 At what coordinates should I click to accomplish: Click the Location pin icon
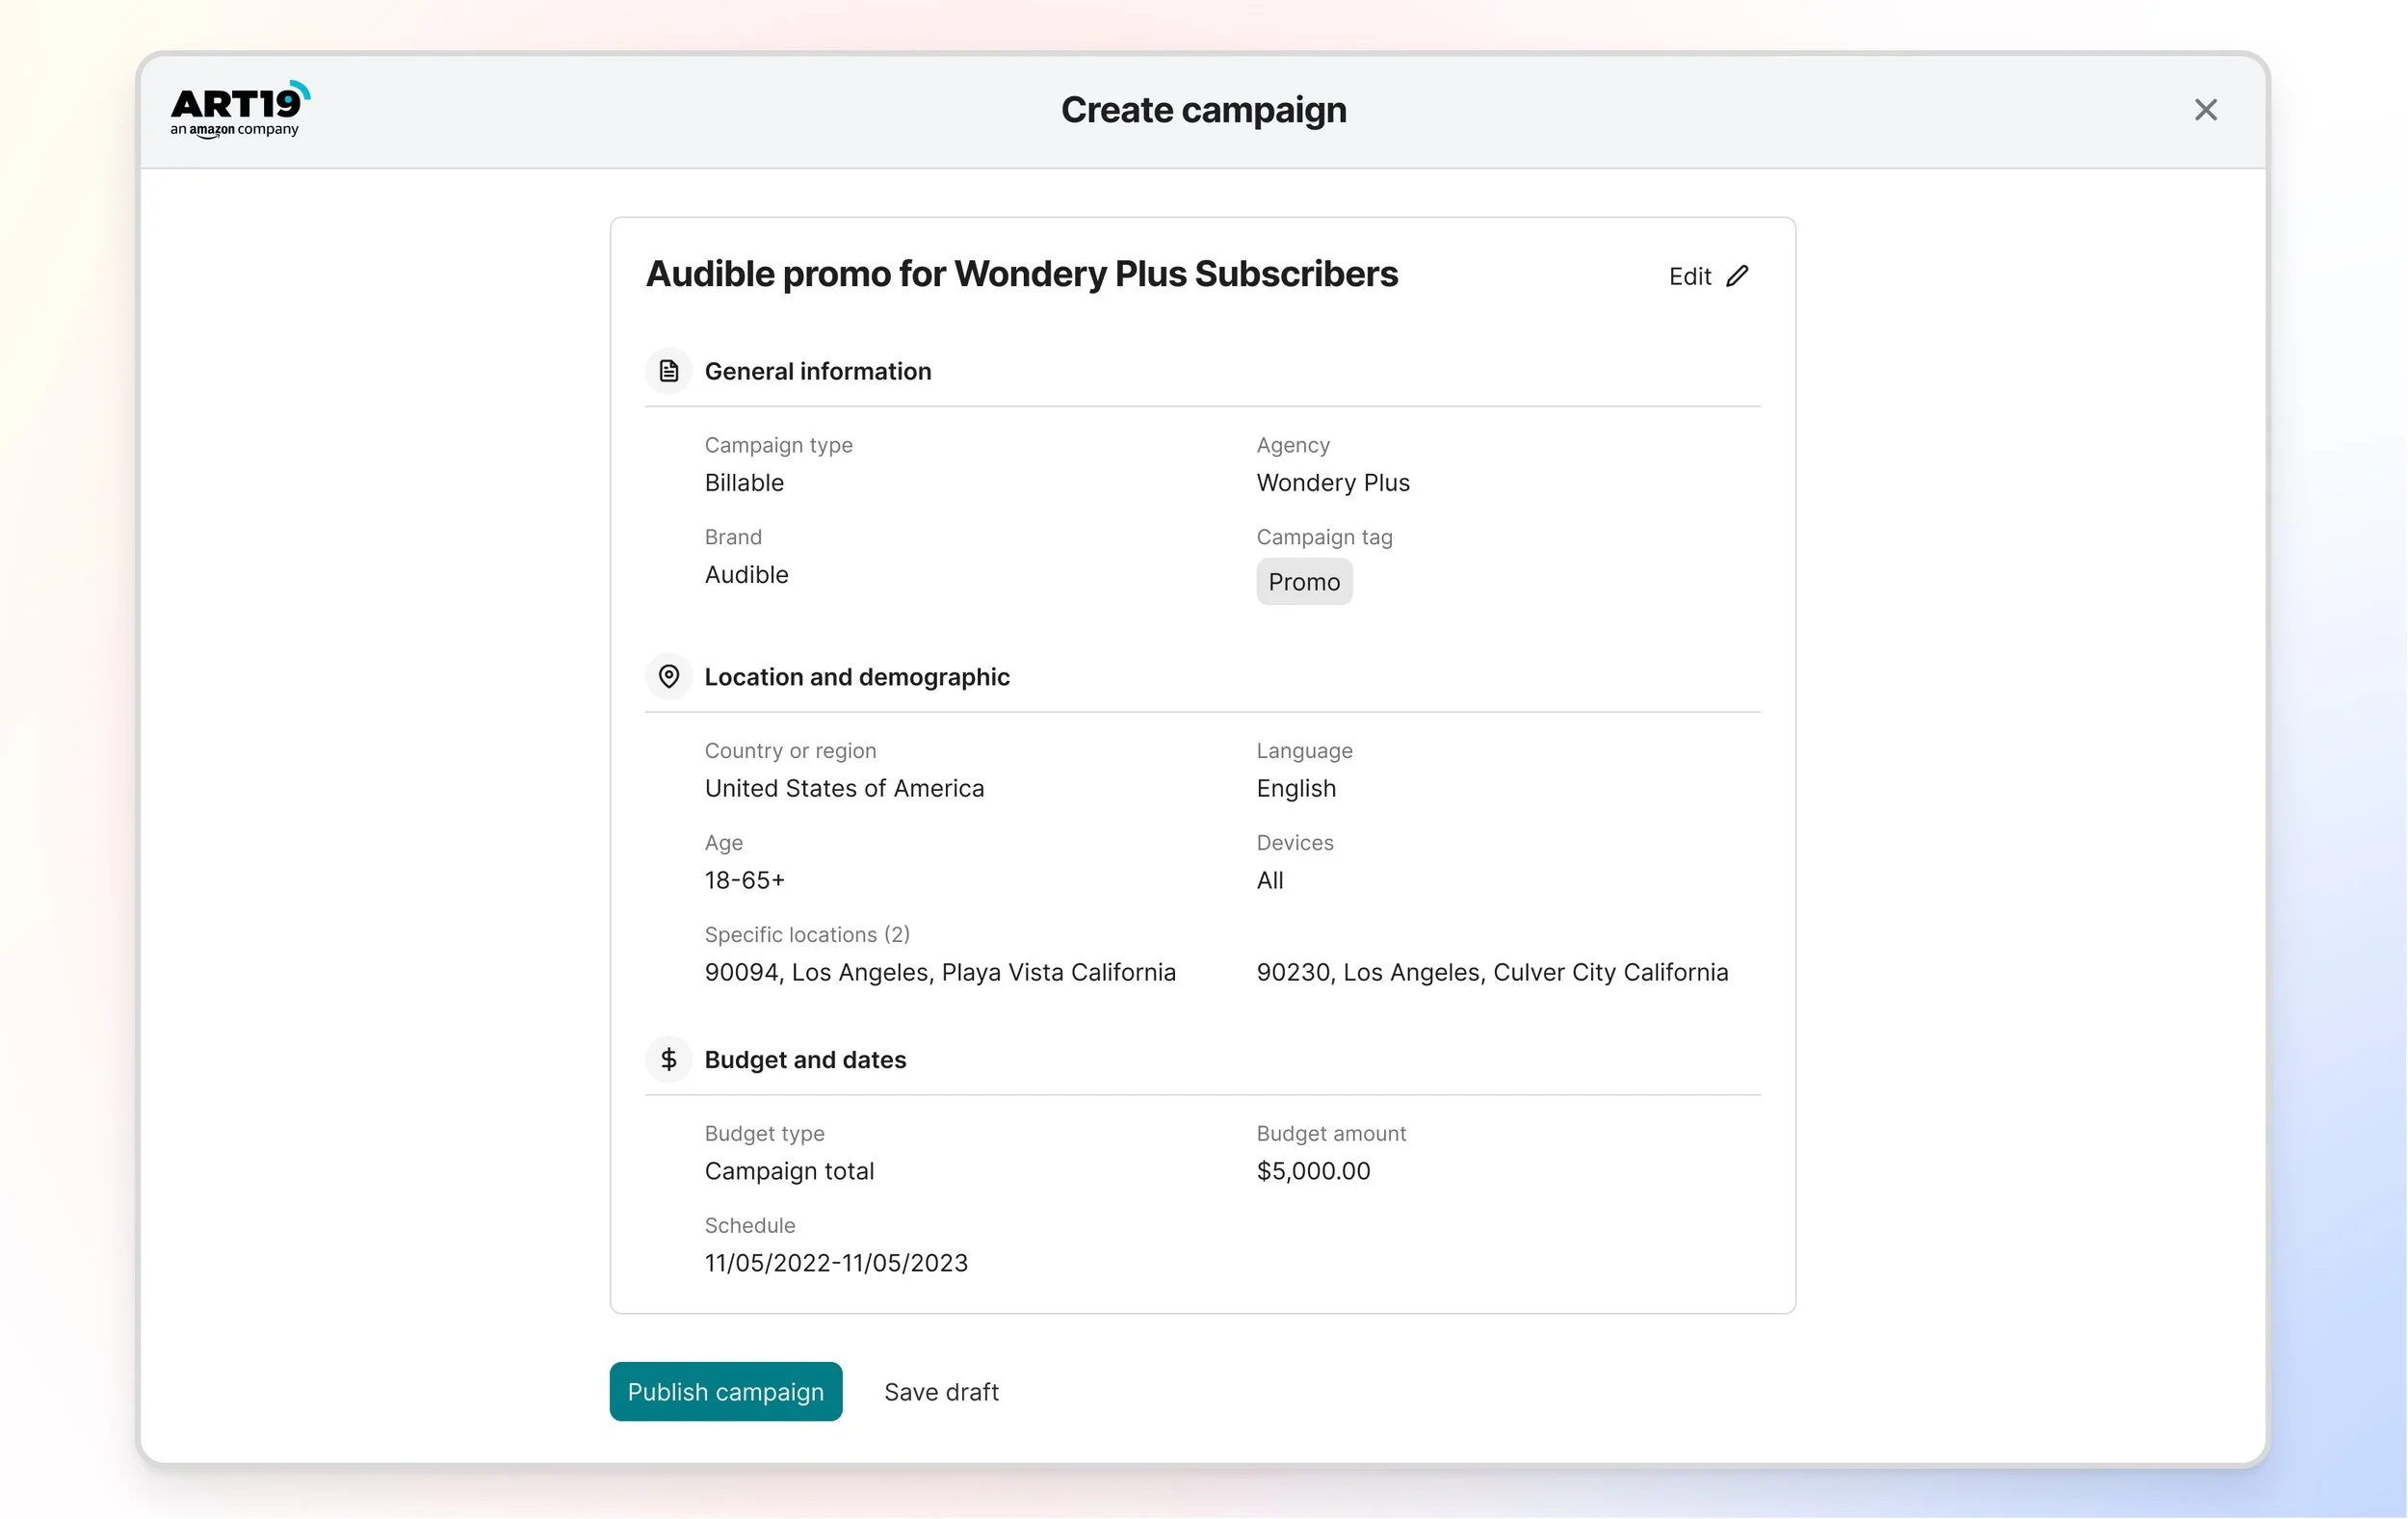click(669, 677)
